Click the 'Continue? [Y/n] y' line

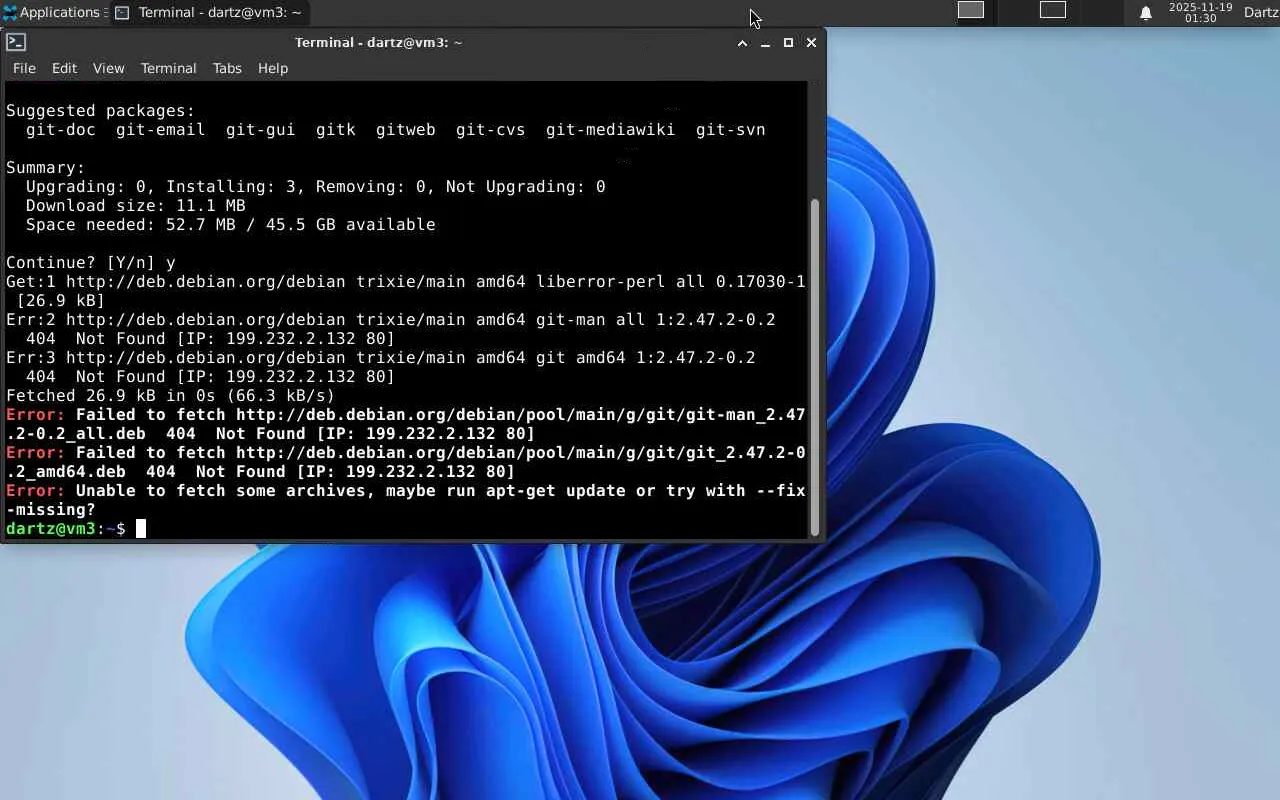(x=91, y=263)
